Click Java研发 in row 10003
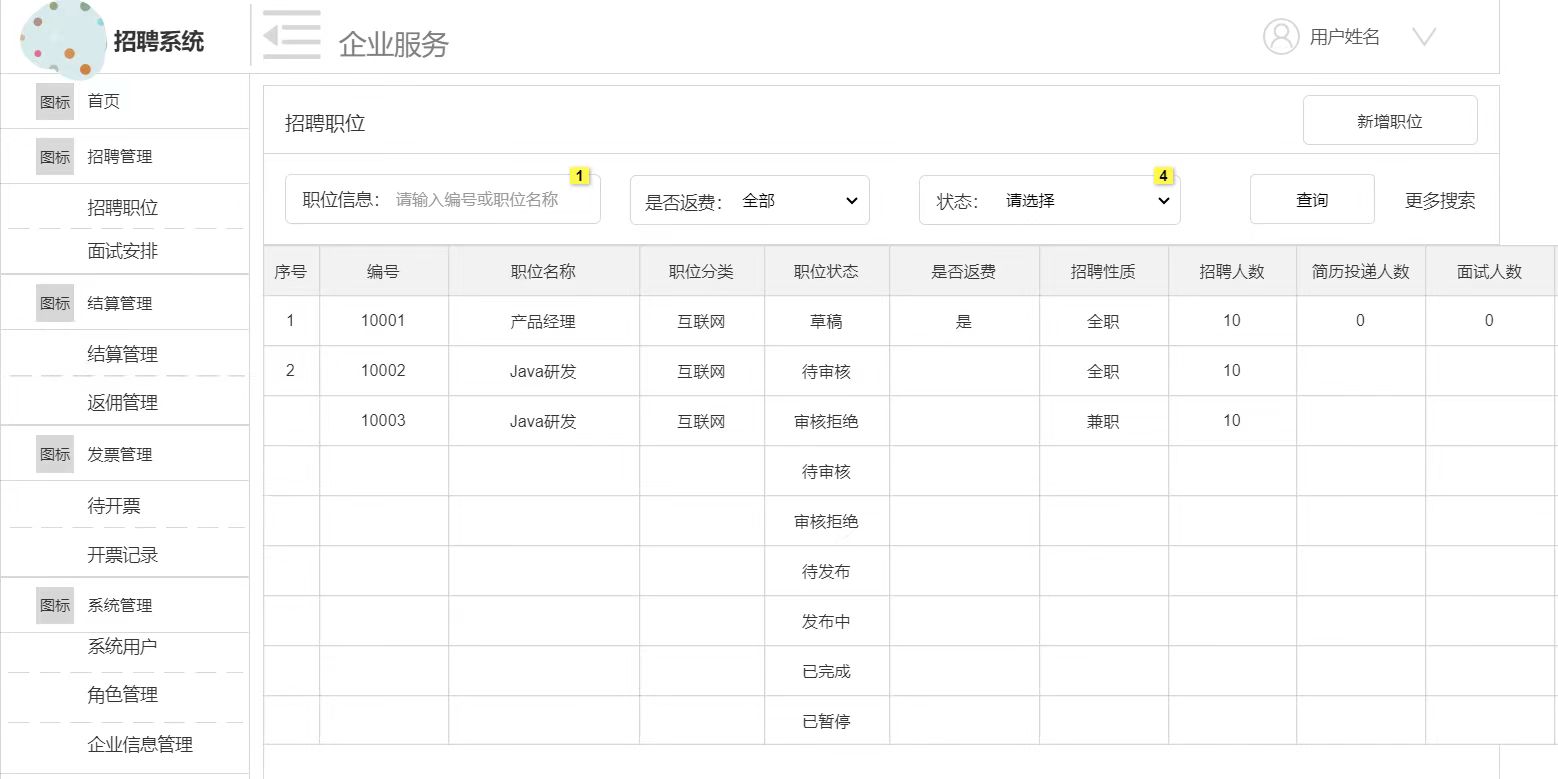1558x779 pixels. pos(543,421)
